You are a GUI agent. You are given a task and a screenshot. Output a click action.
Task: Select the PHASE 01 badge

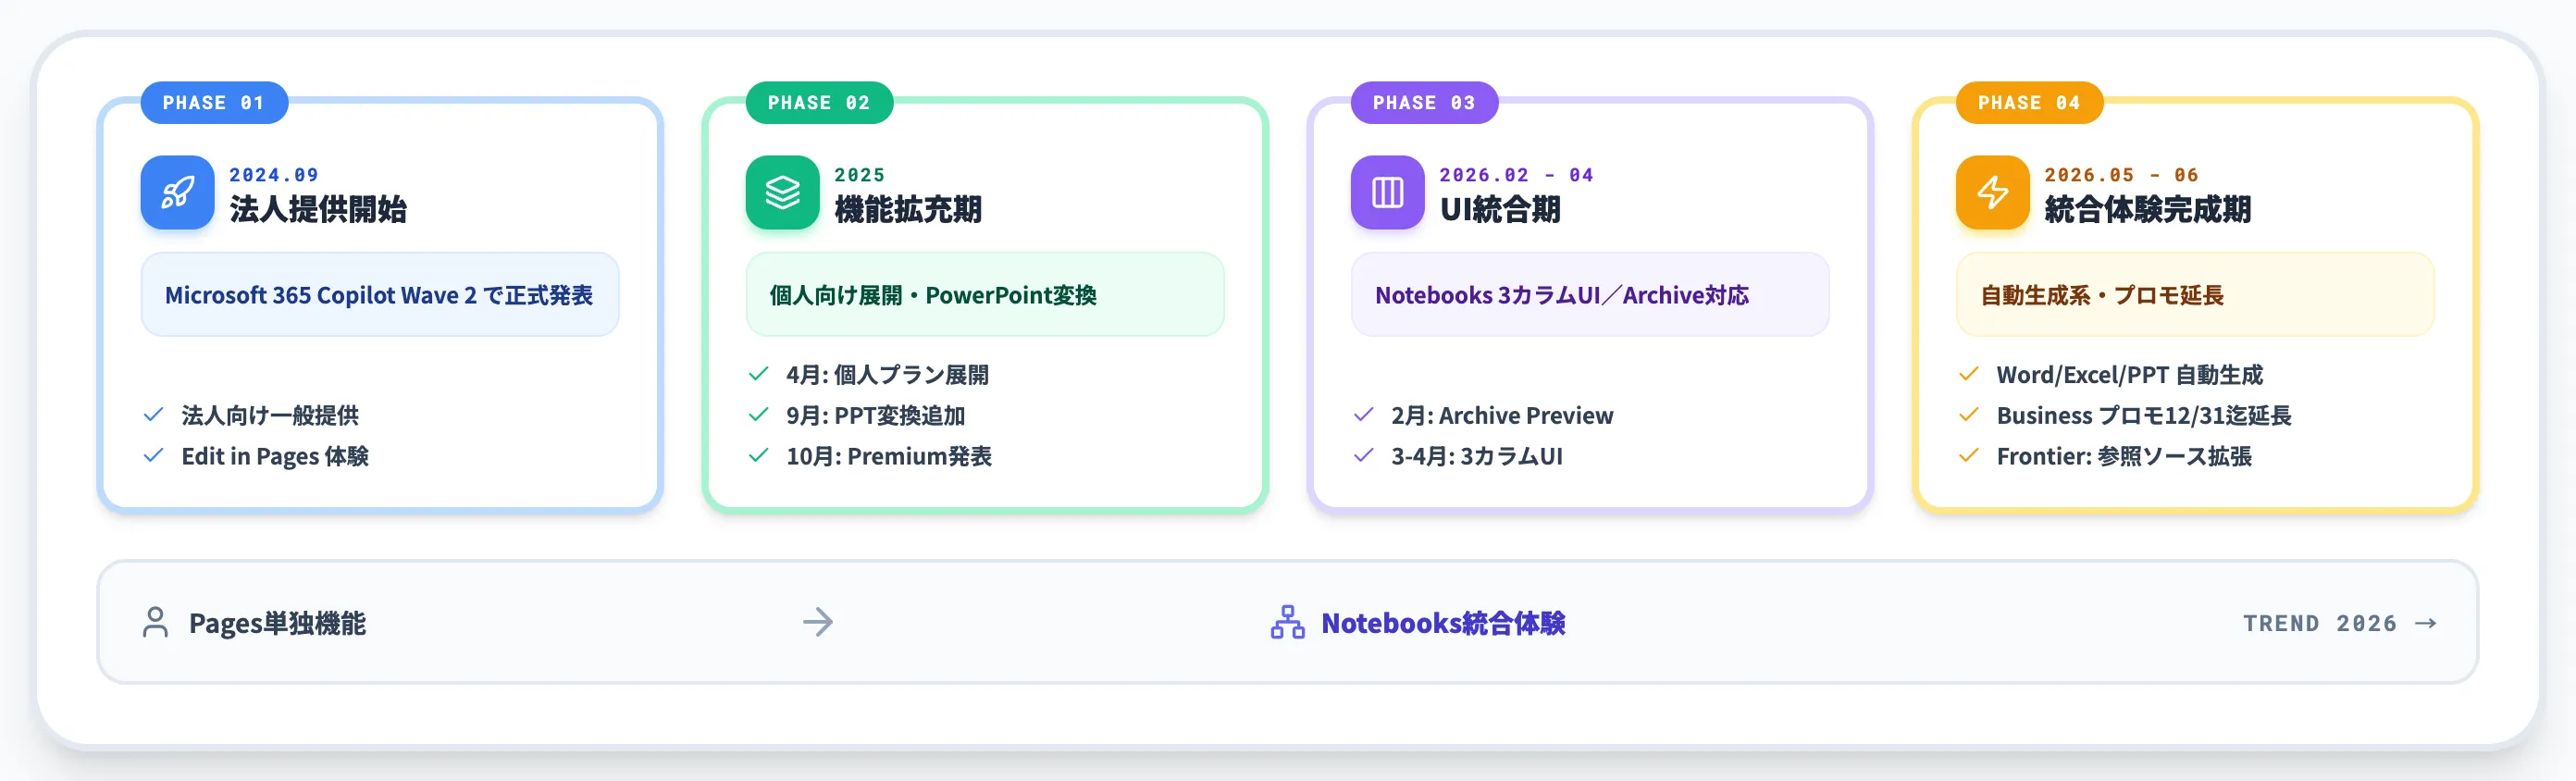(x=214, y=102)
